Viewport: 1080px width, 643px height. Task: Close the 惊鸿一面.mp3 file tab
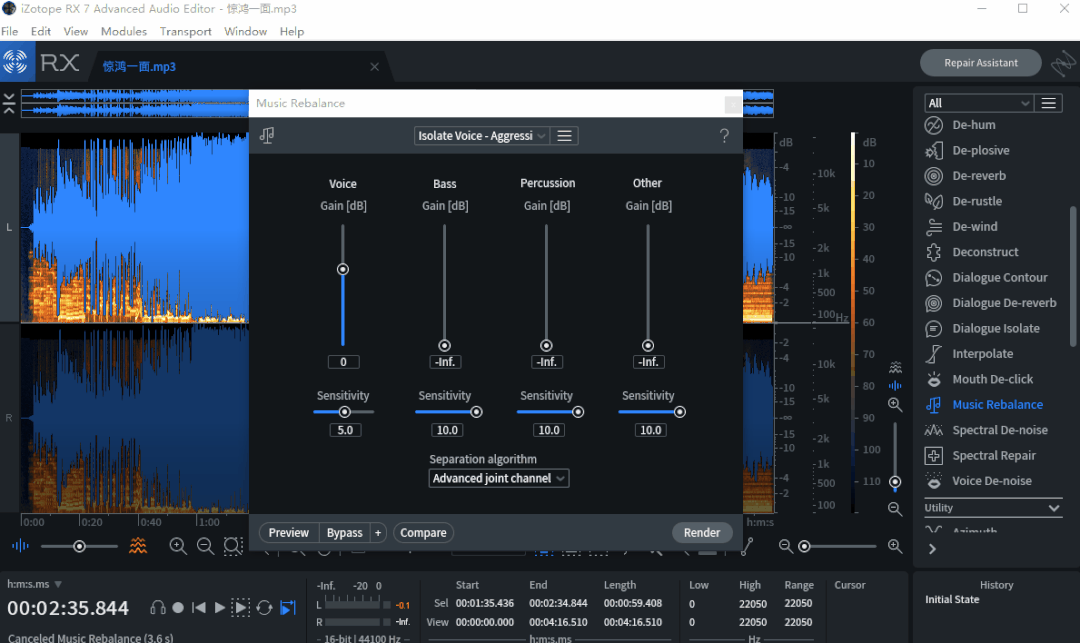[375, 67]
